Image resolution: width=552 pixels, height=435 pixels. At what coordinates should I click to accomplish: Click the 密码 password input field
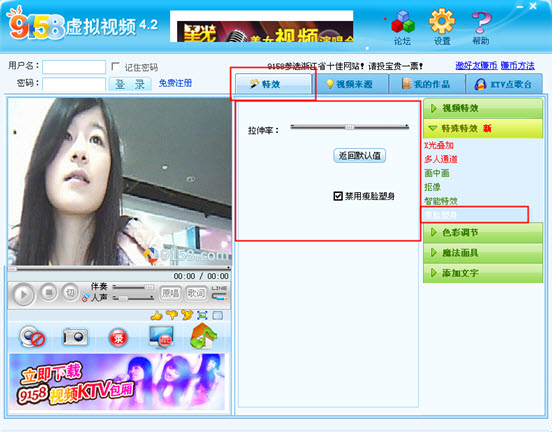[x=74, y=84]
